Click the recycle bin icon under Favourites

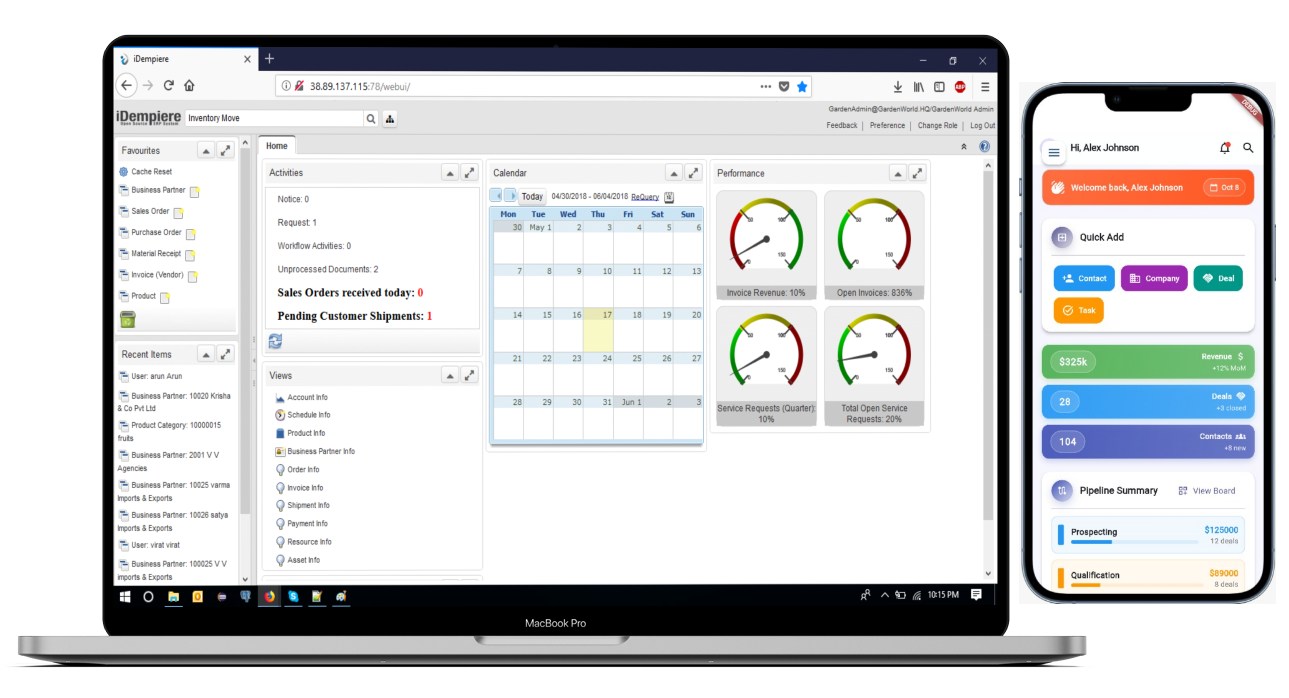[x=126, y=318]
